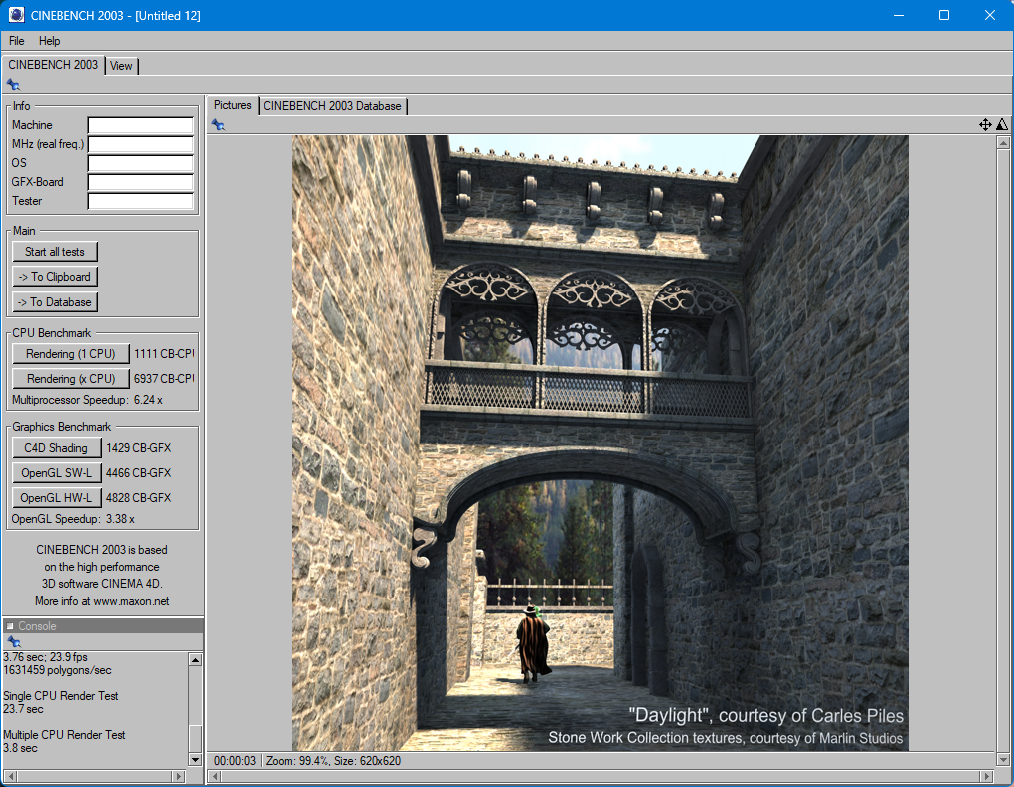The height and width of the screenshot is (787, 1014).
Task: Run the C4D Shading test
Action: point(56,448)
